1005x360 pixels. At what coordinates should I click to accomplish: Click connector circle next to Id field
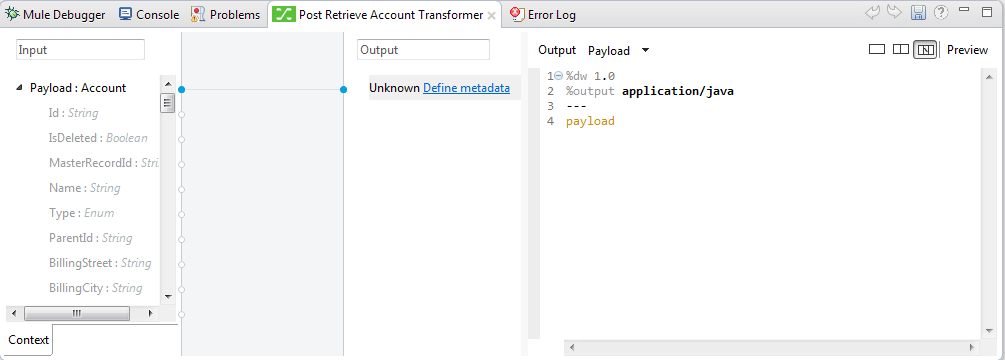(x=181, y=115)
